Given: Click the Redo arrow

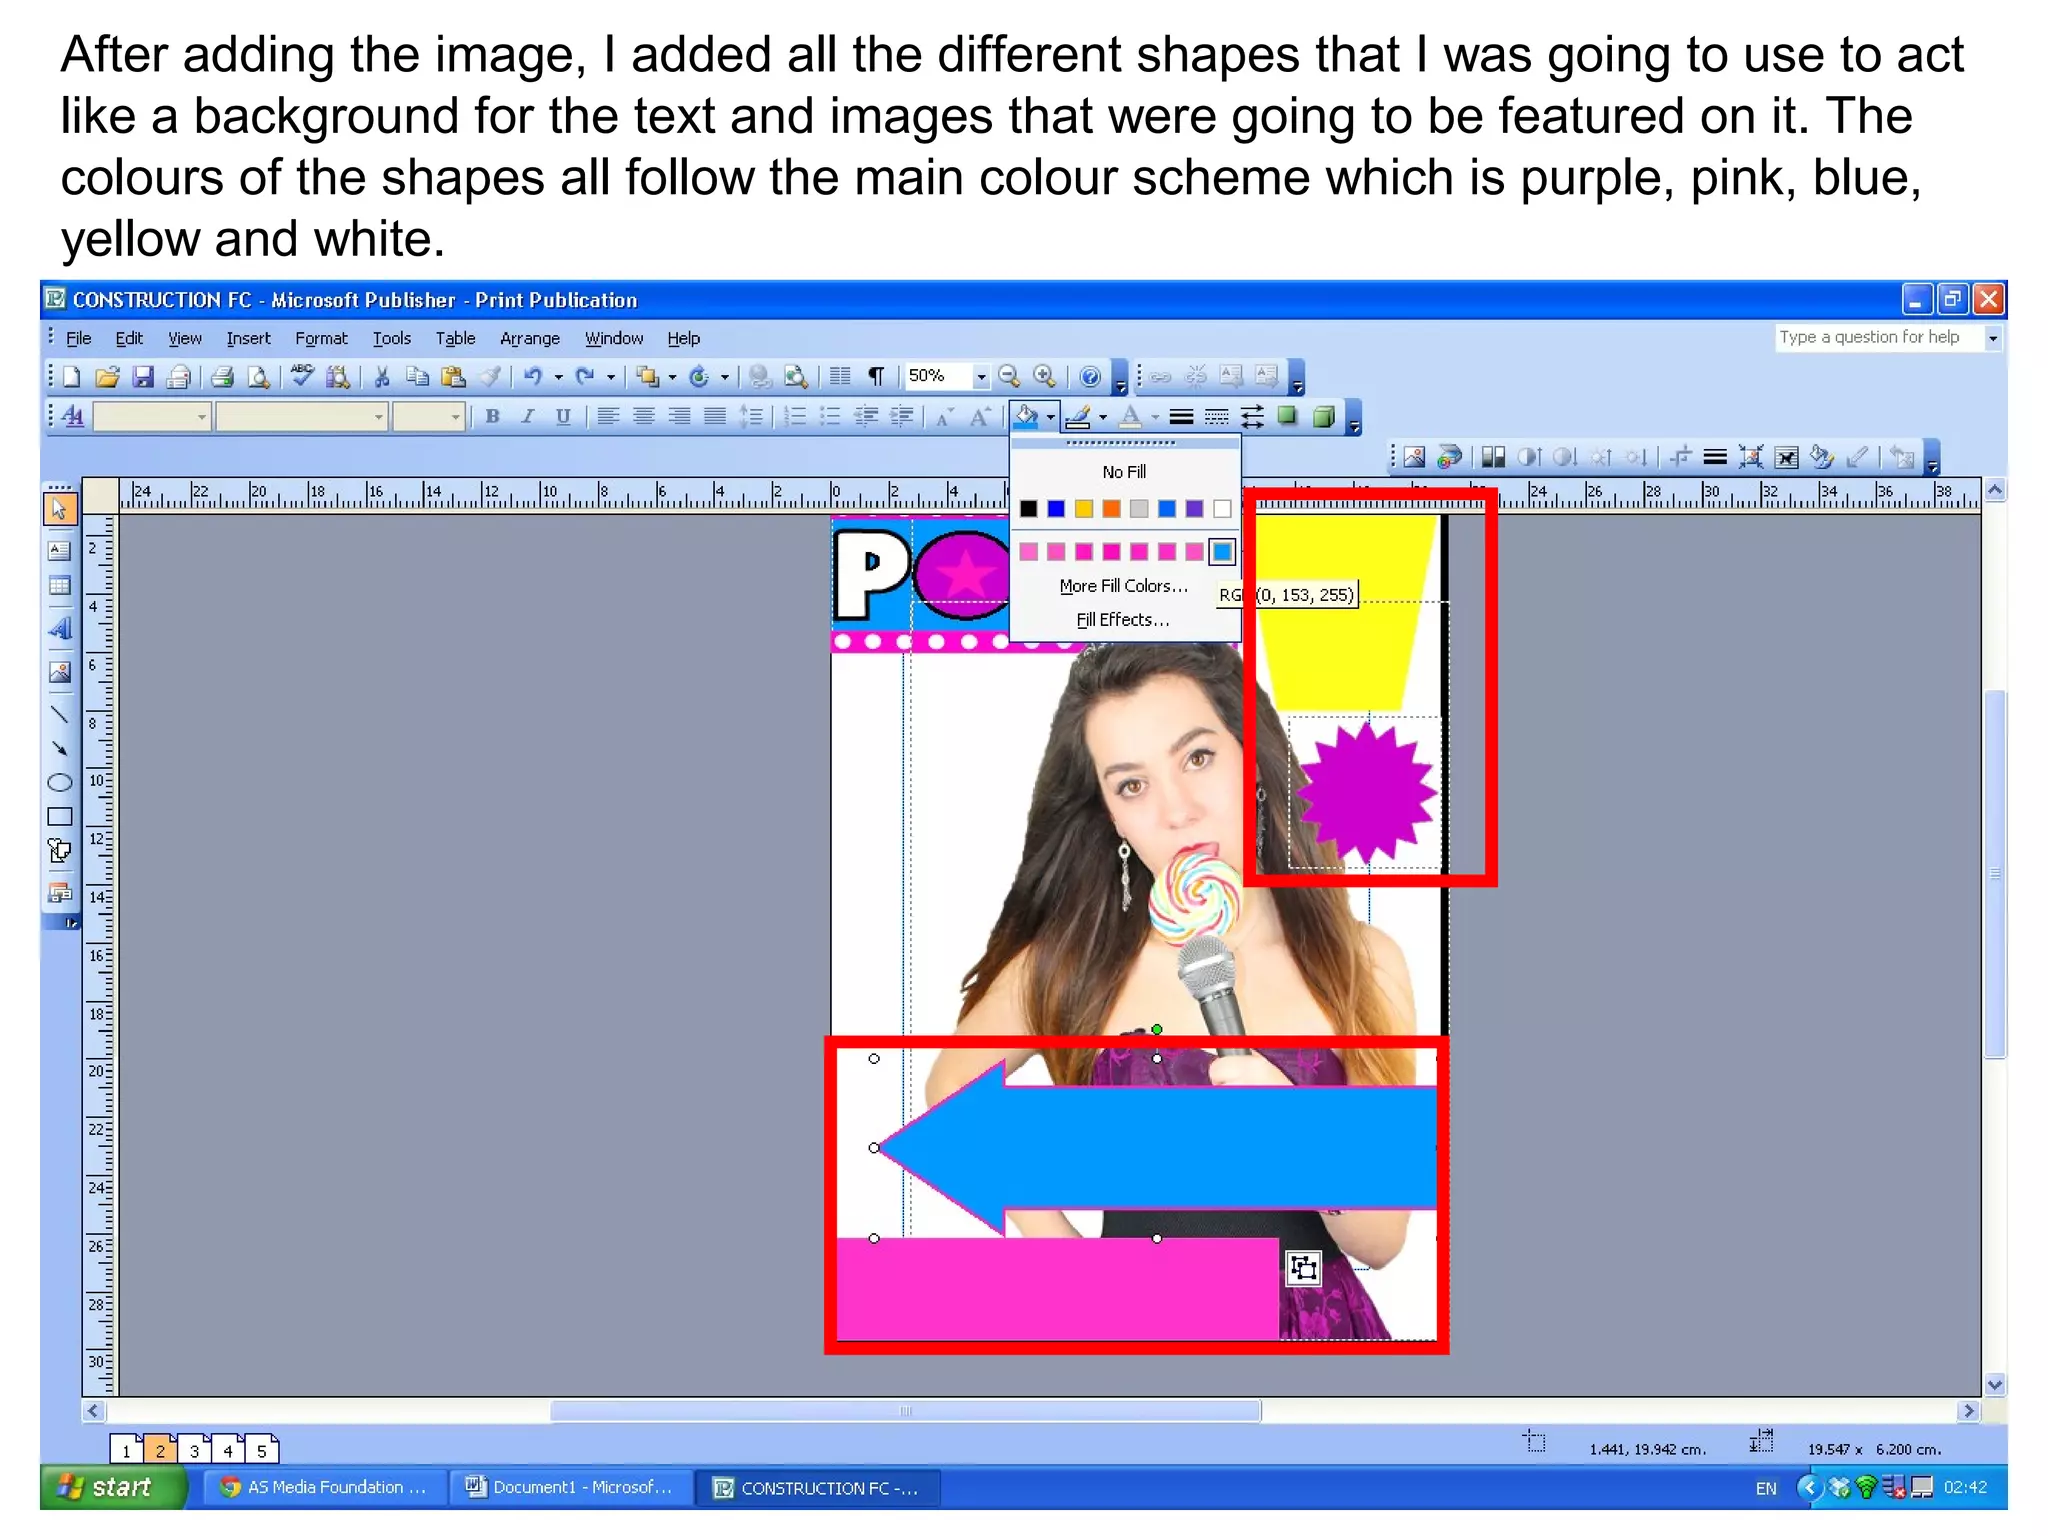Looking at the screenshot, I should click(585, 377).
